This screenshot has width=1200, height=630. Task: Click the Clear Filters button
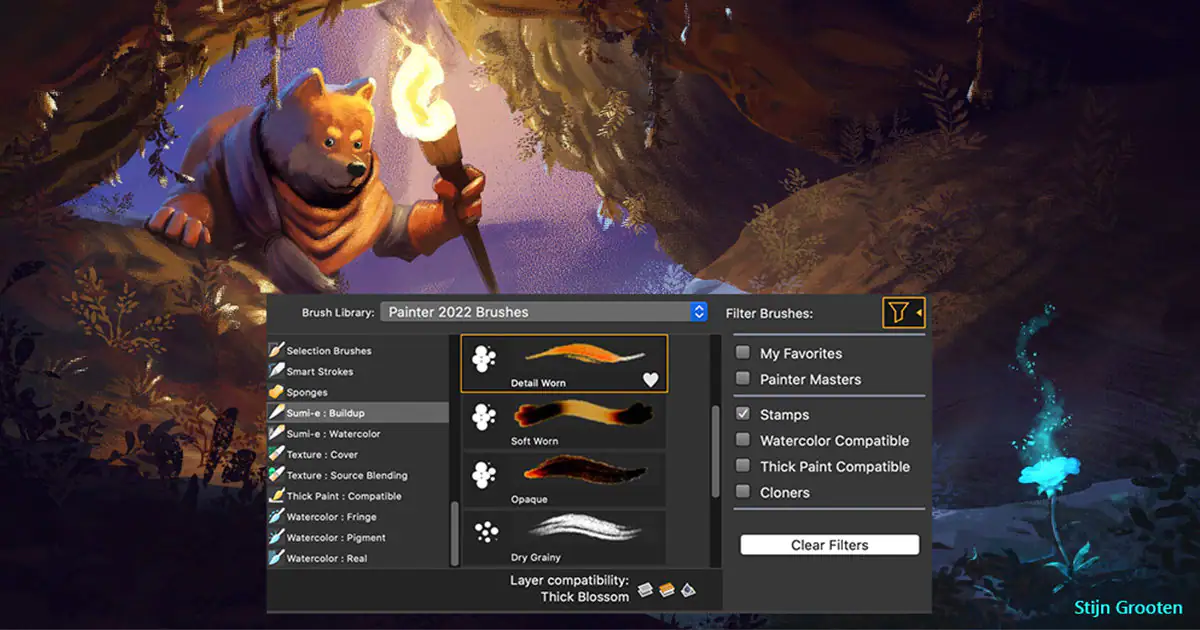point(829,545)
